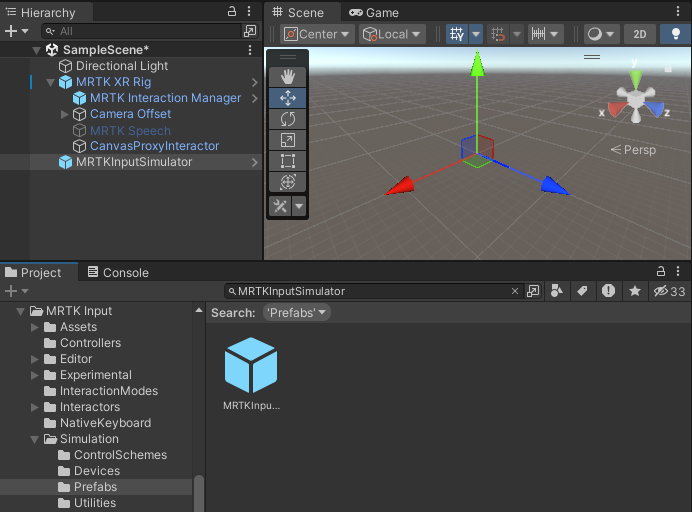Select Directional Light in Hierarchy
The image size is (692, 512).
[x=122, y=66]
